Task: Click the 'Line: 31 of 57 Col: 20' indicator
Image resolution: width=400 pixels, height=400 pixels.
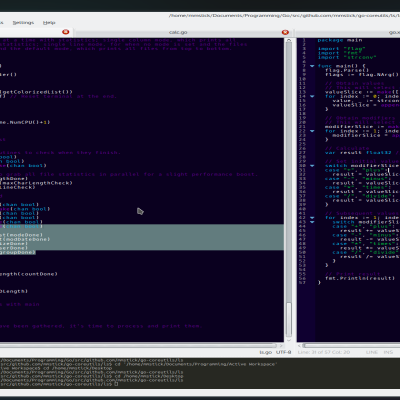Action: tap(324, 352)
